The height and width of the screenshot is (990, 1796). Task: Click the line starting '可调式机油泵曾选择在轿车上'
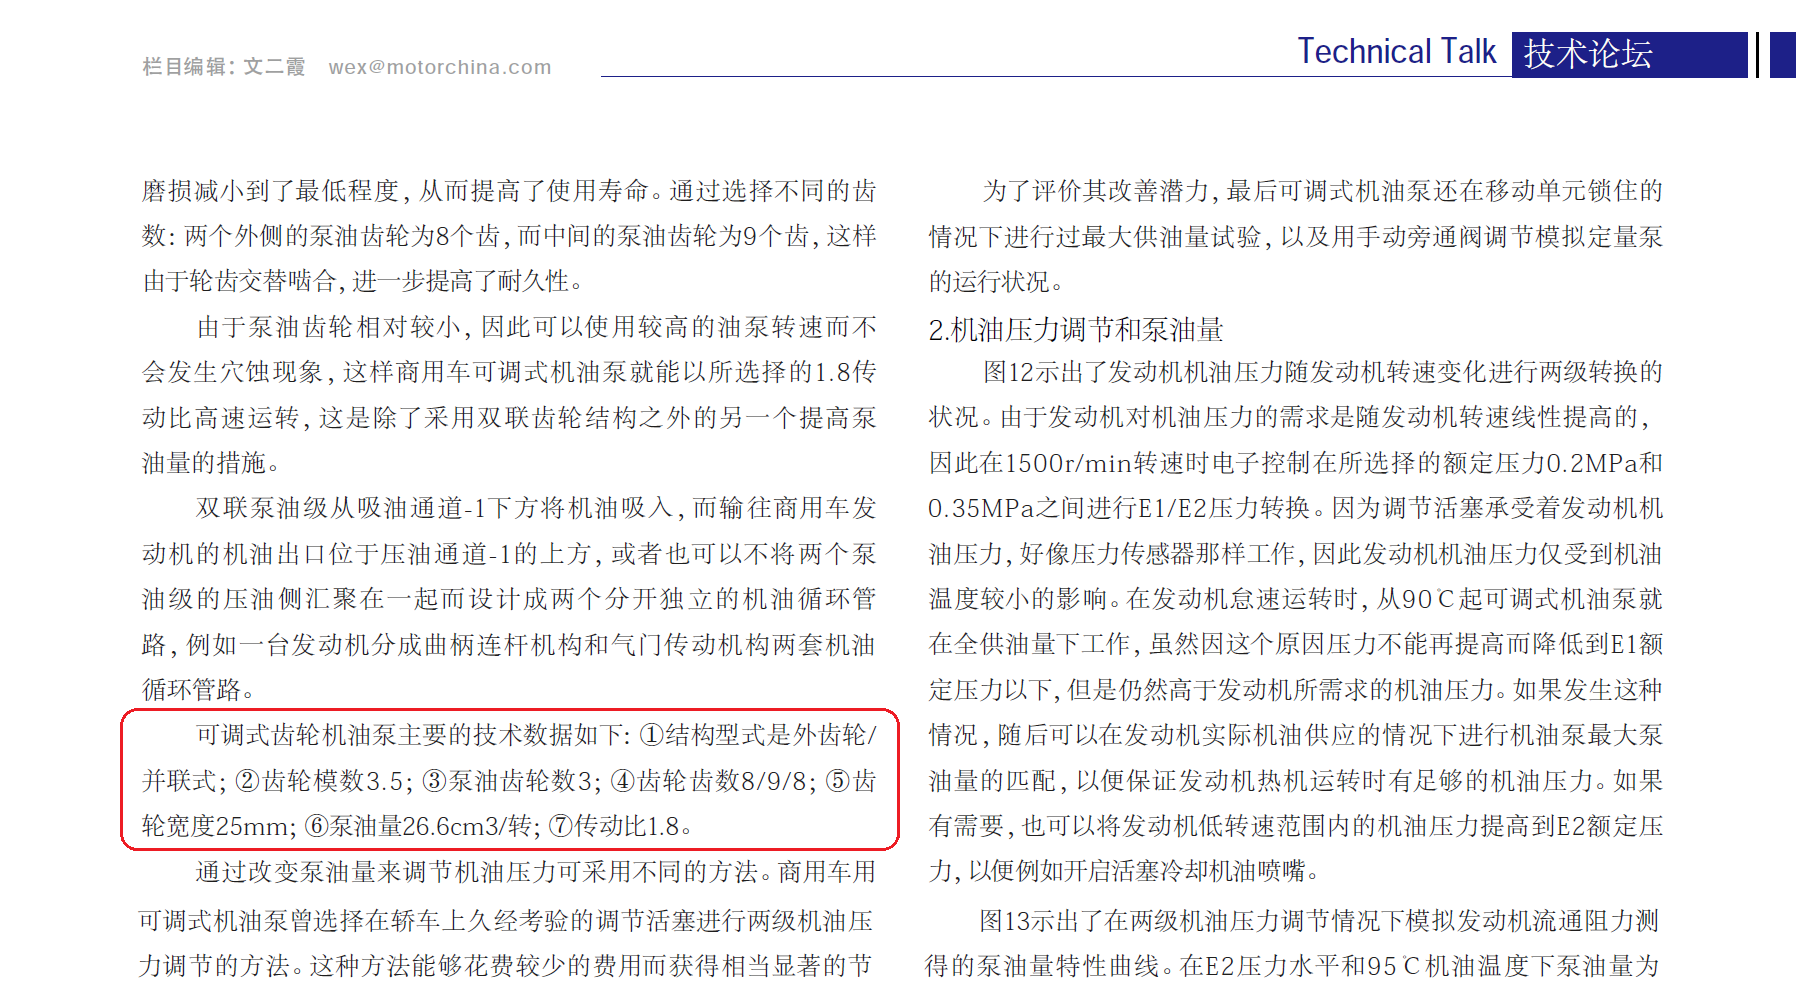[506, 920]
